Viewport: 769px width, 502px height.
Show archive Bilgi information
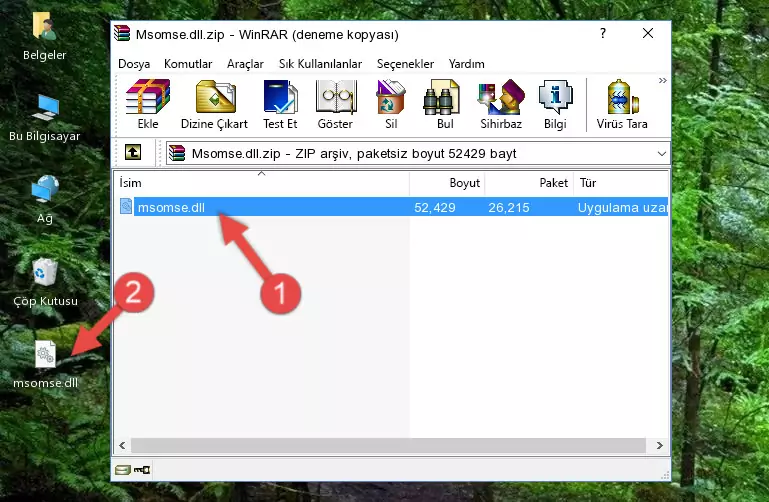(555, 105)
